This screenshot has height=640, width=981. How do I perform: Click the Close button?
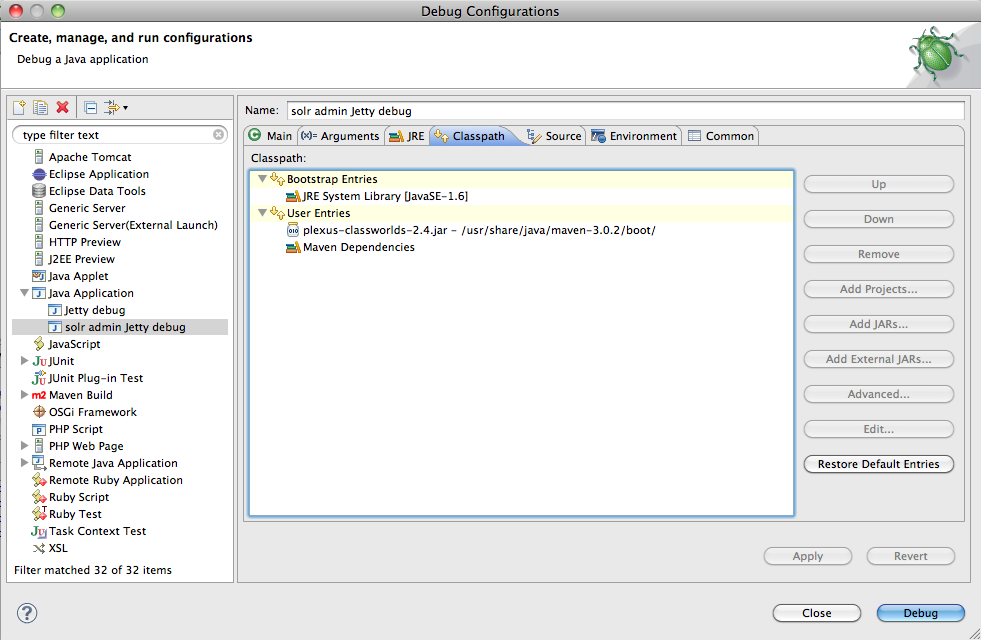click(x=816, y=613)
